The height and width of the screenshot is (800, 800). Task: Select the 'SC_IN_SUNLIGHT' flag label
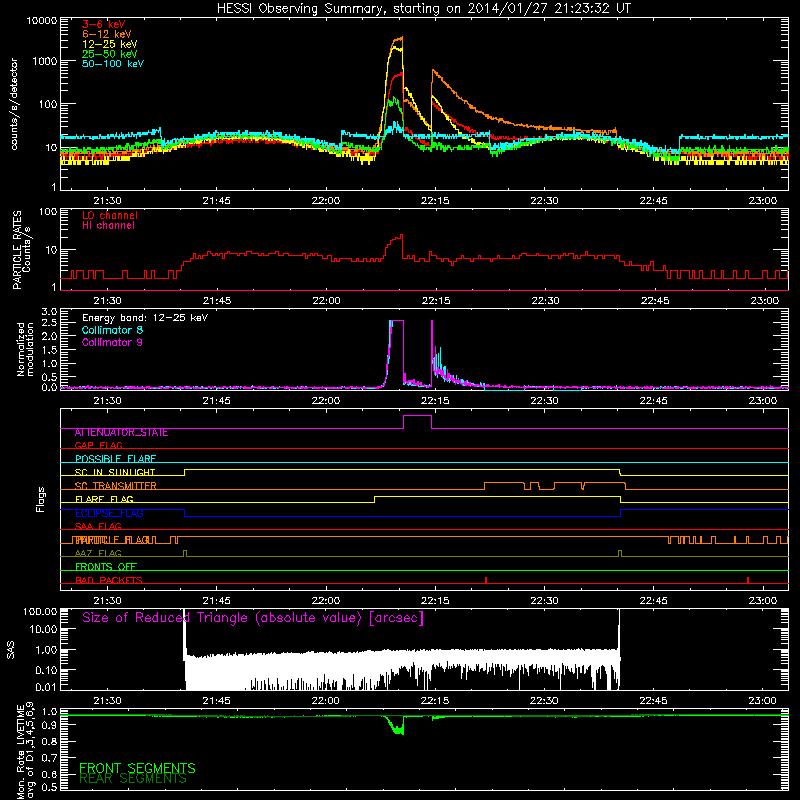115,472
